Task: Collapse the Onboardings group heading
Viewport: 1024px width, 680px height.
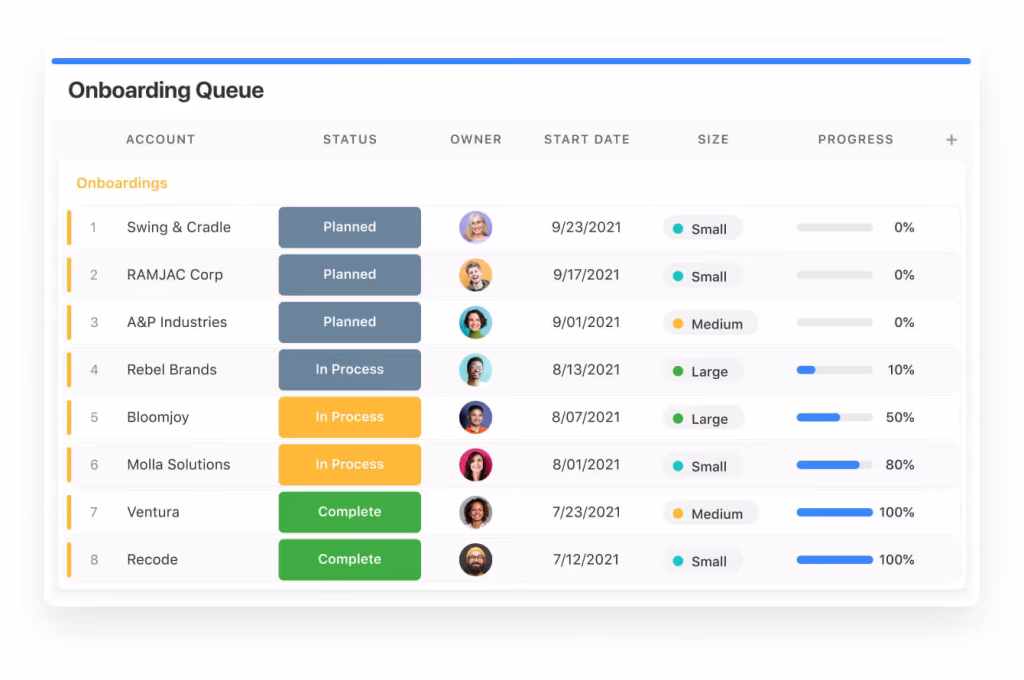Action: point(122,183)
